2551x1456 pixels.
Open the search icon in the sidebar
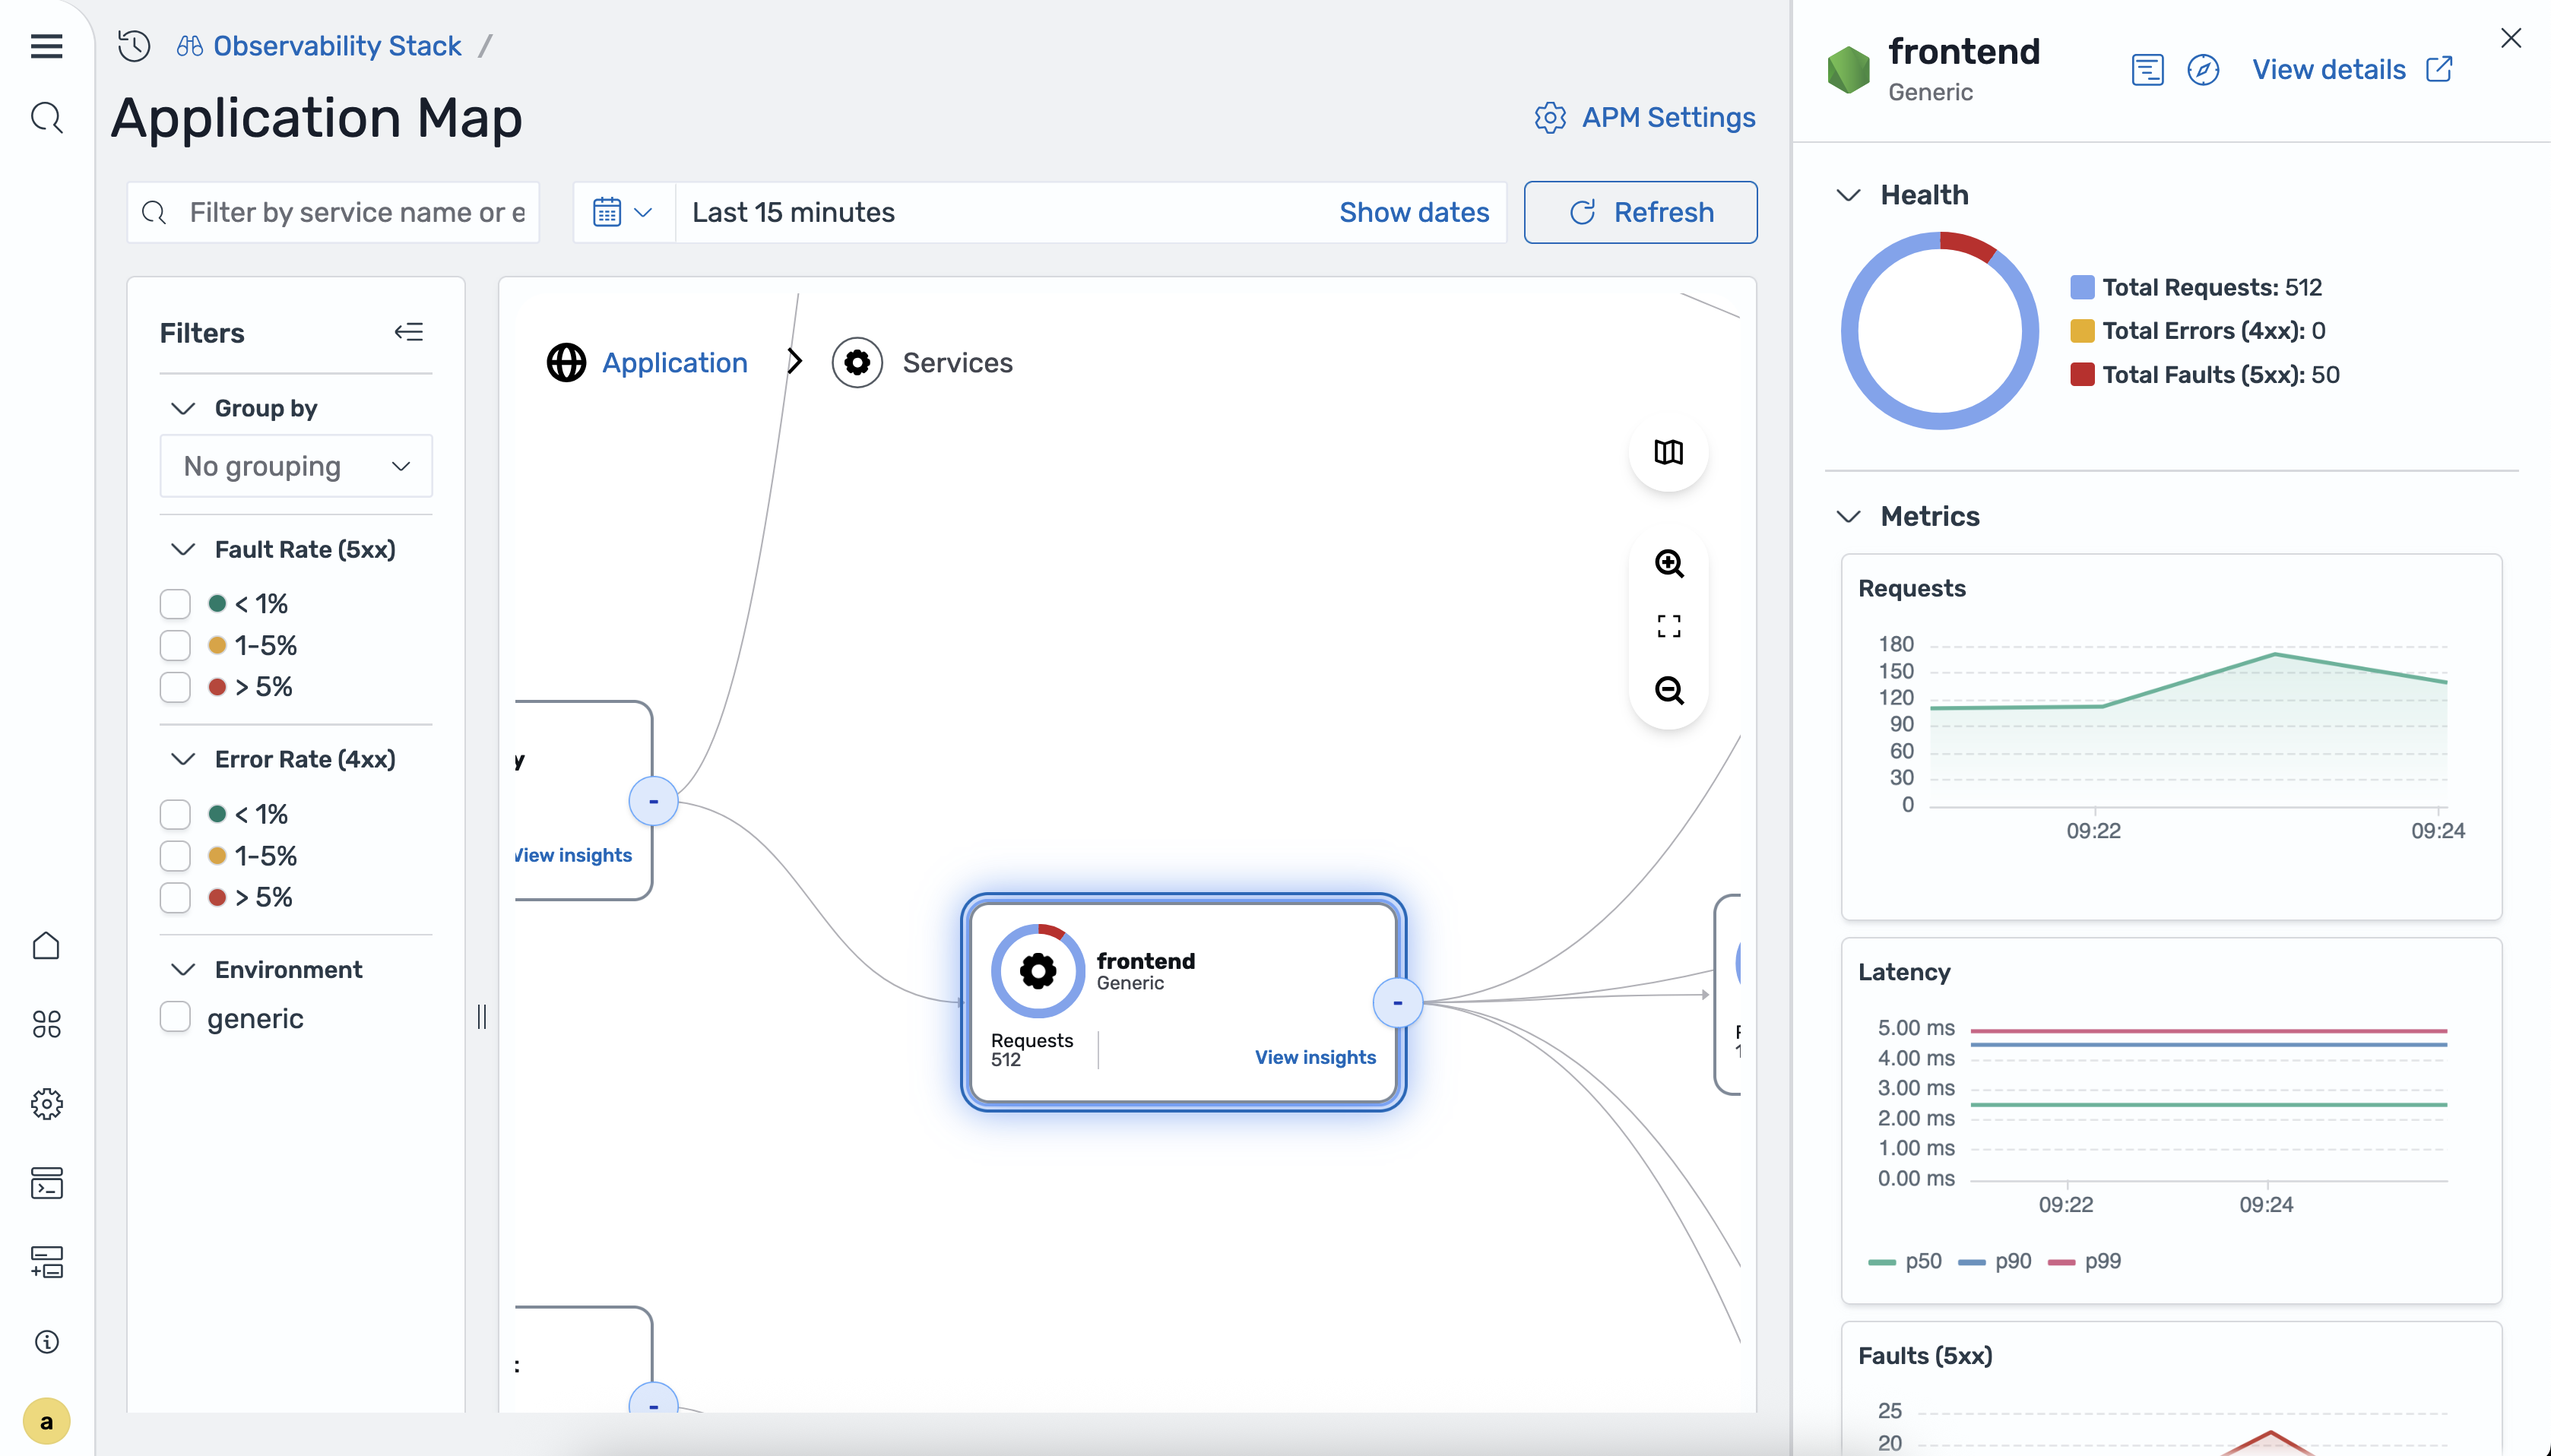(x=47, y=118)
